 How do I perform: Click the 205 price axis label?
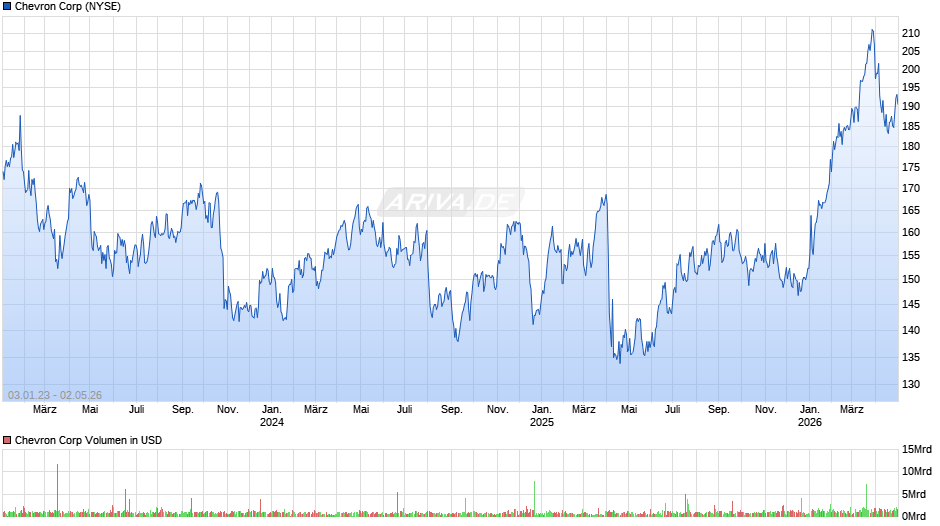click(911, 51)
